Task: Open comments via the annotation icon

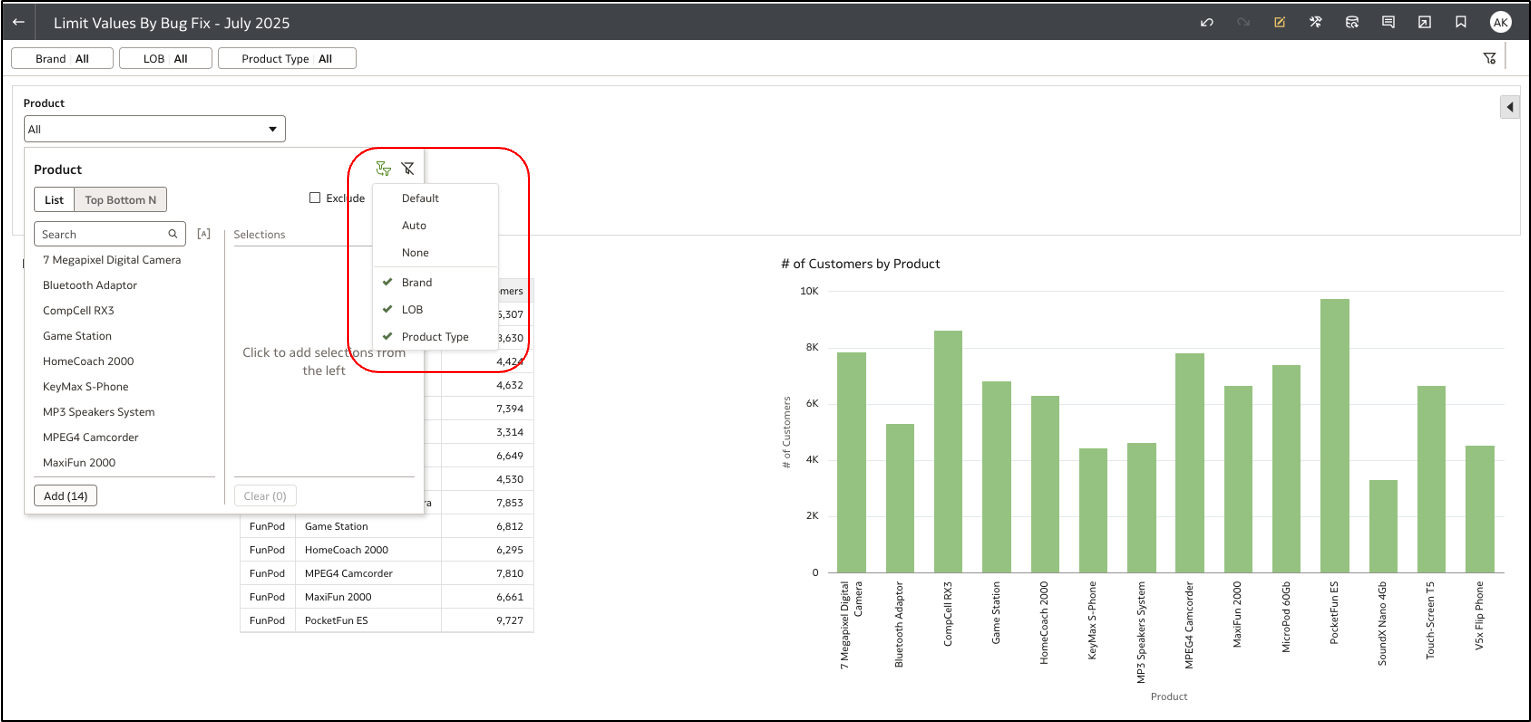Action: (1388, 21)
